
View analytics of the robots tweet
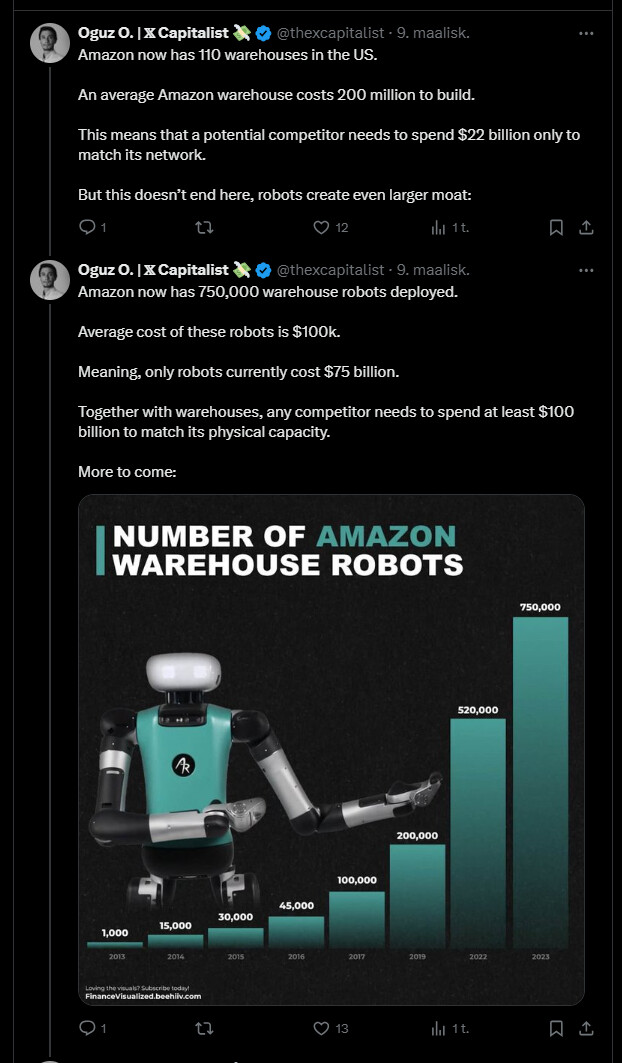point(439,1027)
